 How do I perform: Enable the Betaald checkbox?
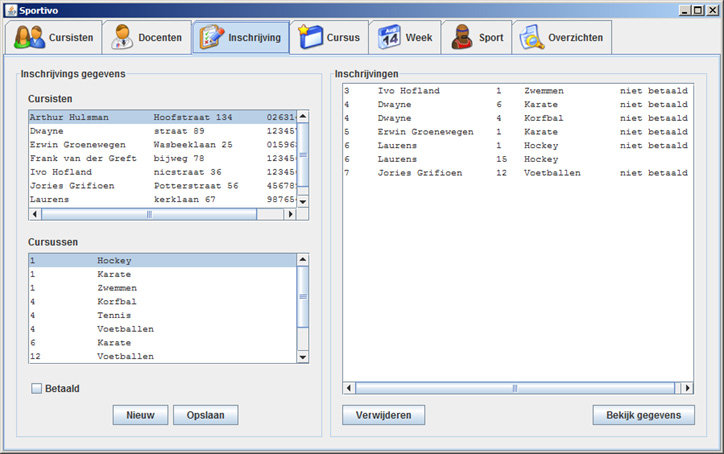(x=37, y=389)
